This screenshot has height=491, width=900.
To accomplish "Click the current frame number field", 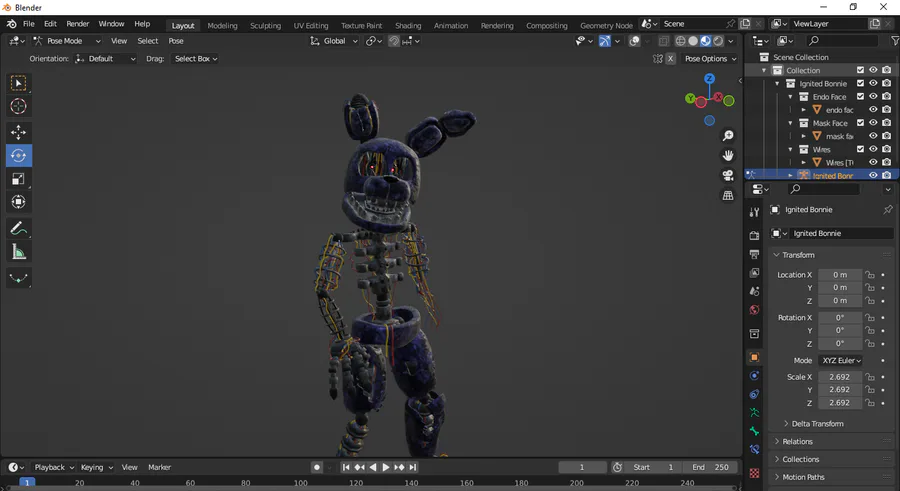I will pos(581,467).
